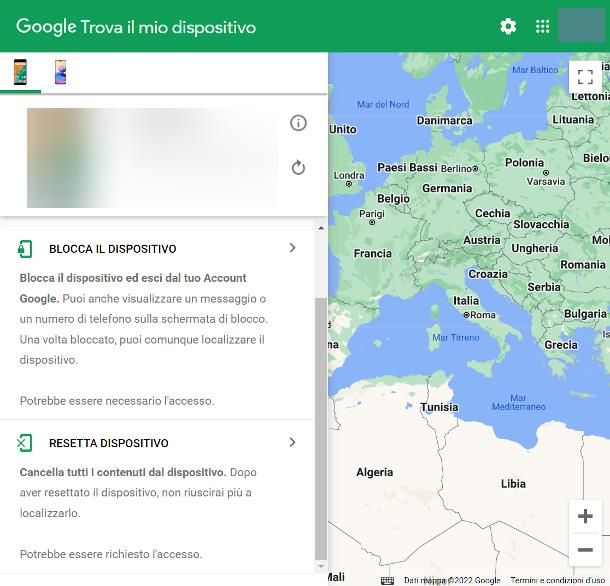Click Germania label on map
This screenshot has width=610, height=586.
447,188
